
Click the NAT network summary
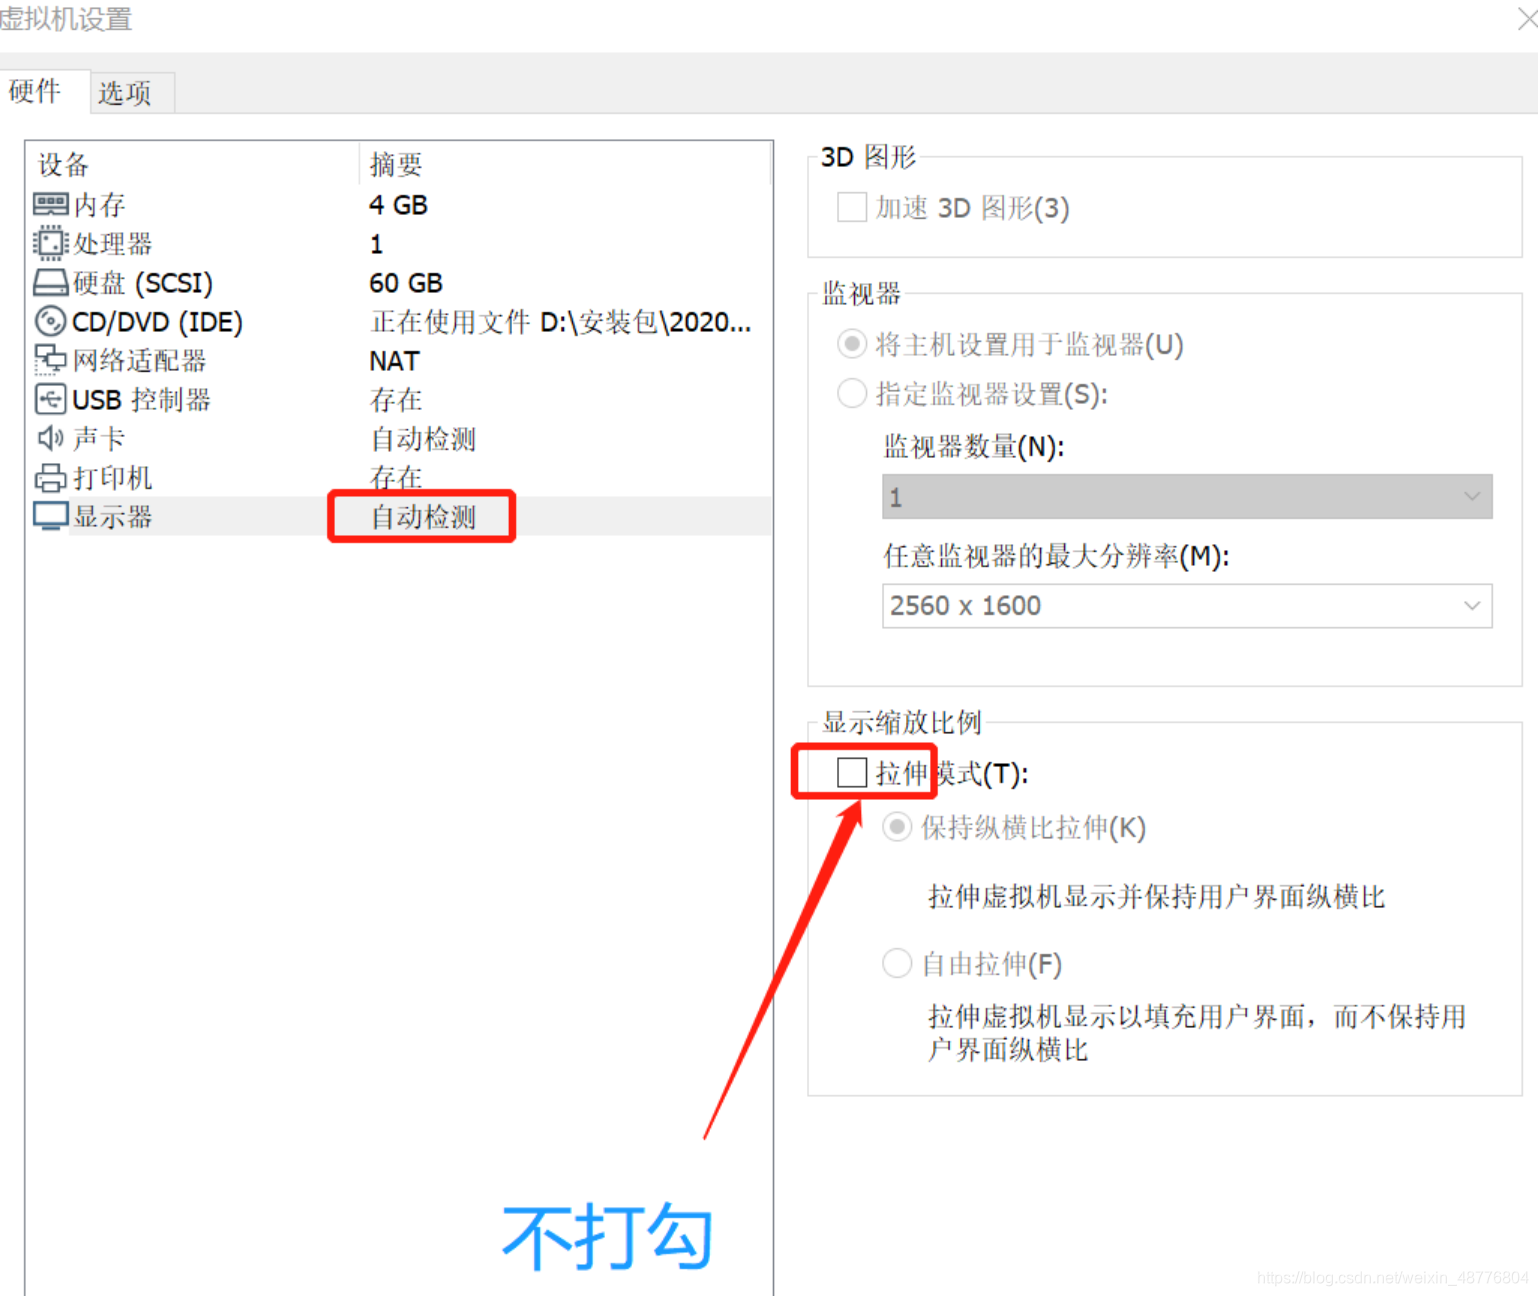pyautogui.click(x=394, y=361)
